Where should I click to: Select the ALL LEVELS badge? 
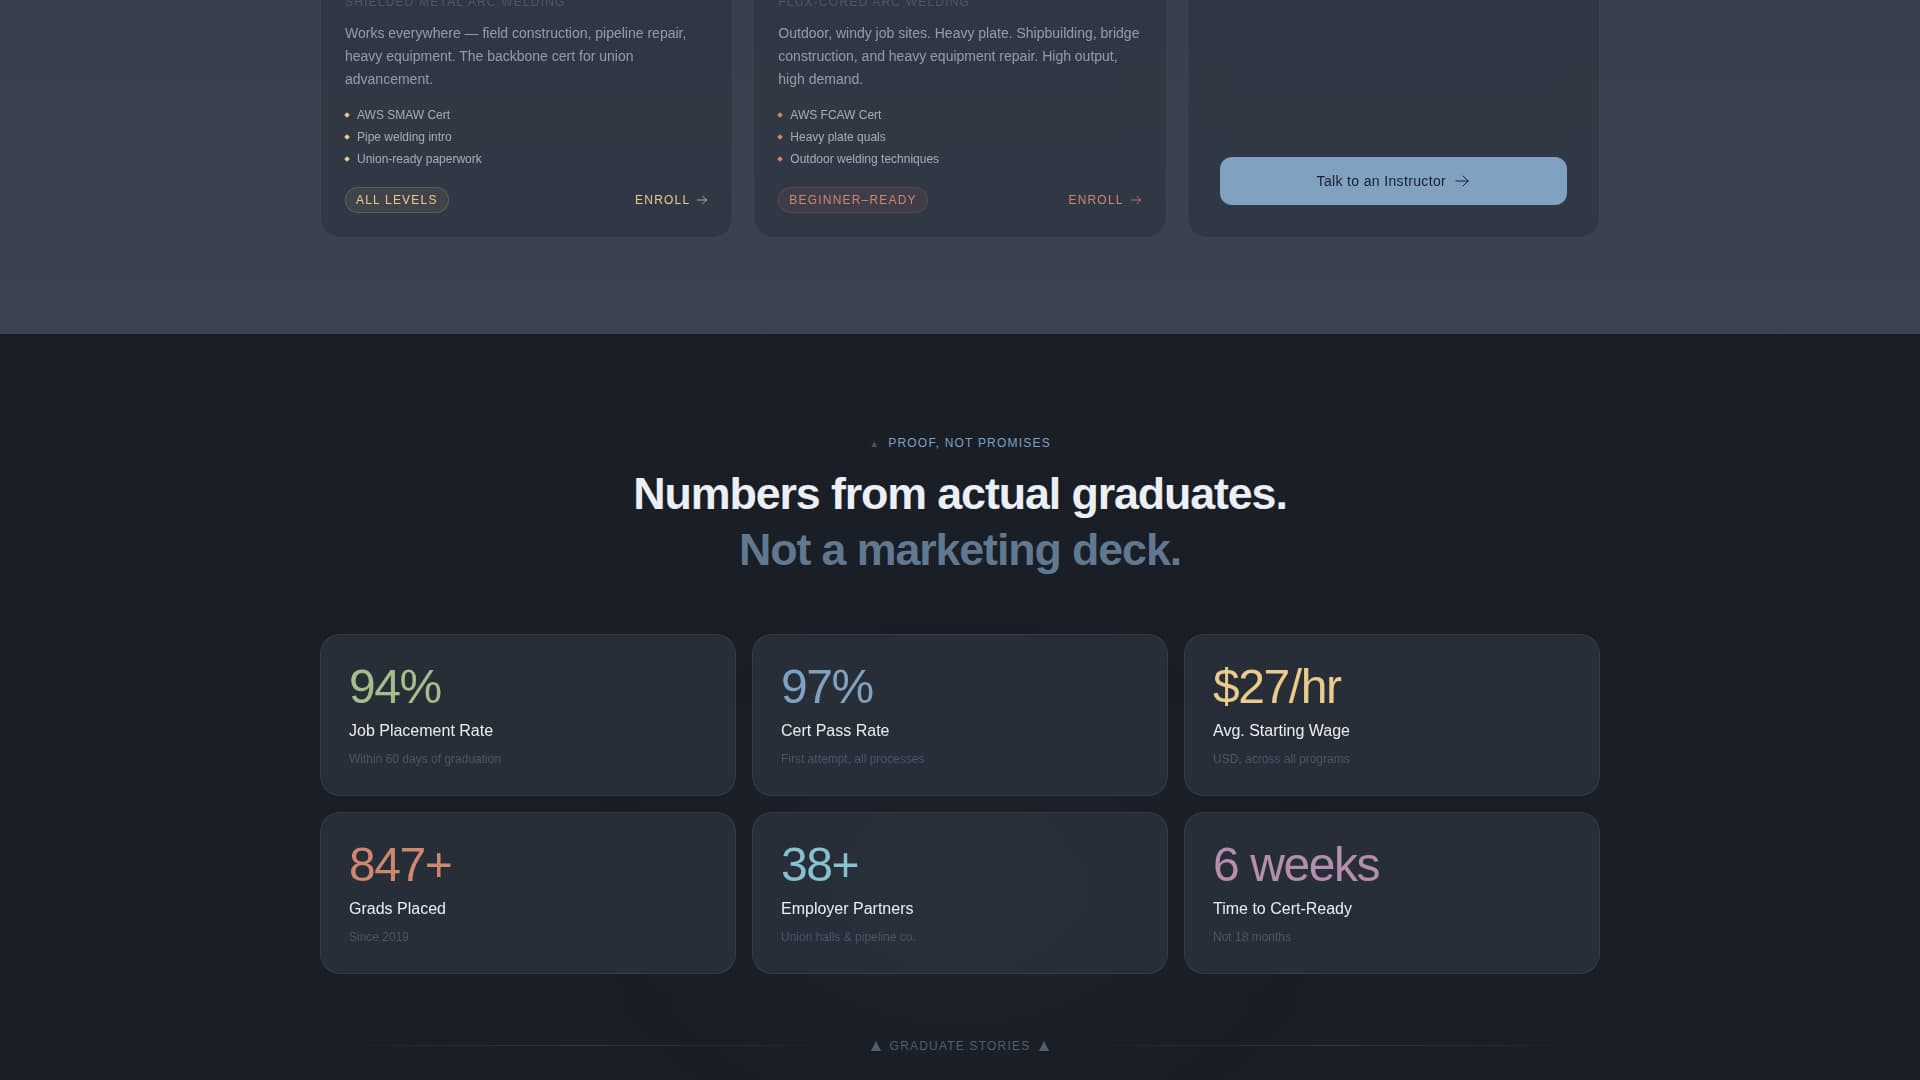[396, 200]
